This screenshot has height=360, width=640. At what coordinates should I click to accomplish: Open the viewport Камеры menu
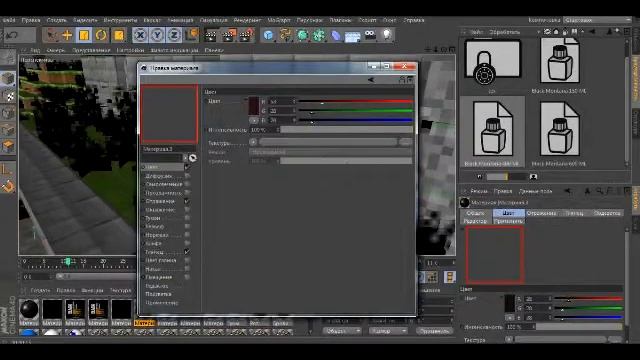pos(56,50)
